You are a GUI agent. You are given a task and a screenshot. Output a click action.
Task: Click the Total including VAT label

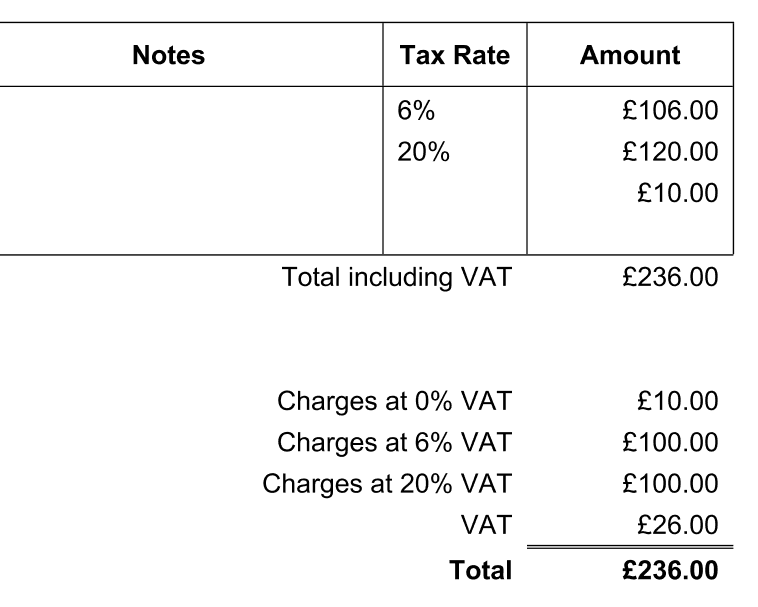[x=396, y=277]
